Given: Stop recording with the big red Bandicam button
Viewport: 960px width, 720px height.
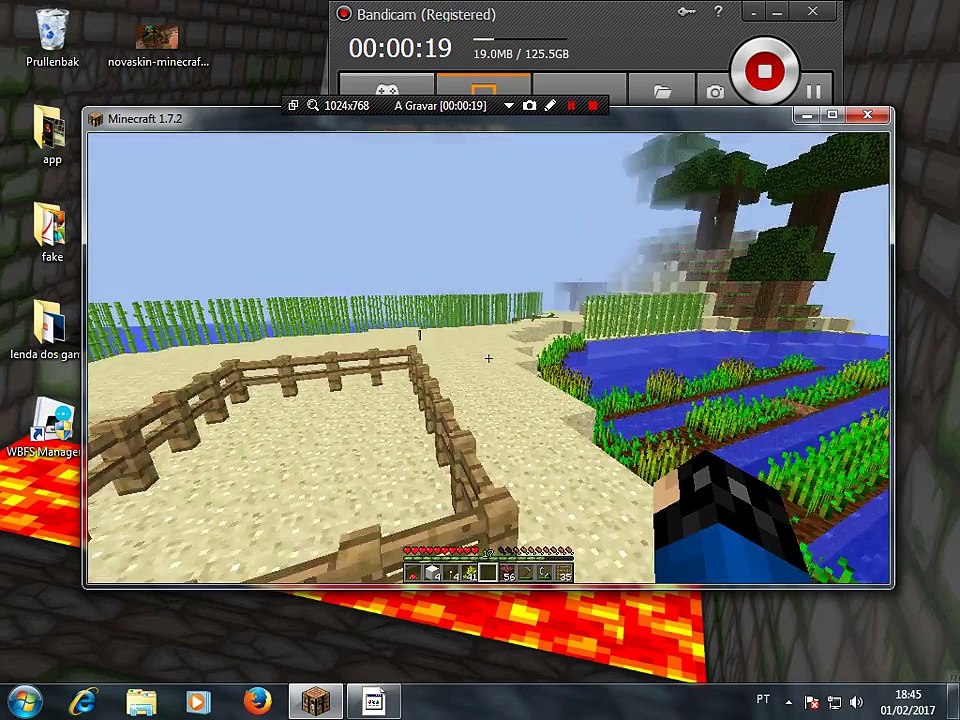Looking at the screenshot, I should coord(764,70).
